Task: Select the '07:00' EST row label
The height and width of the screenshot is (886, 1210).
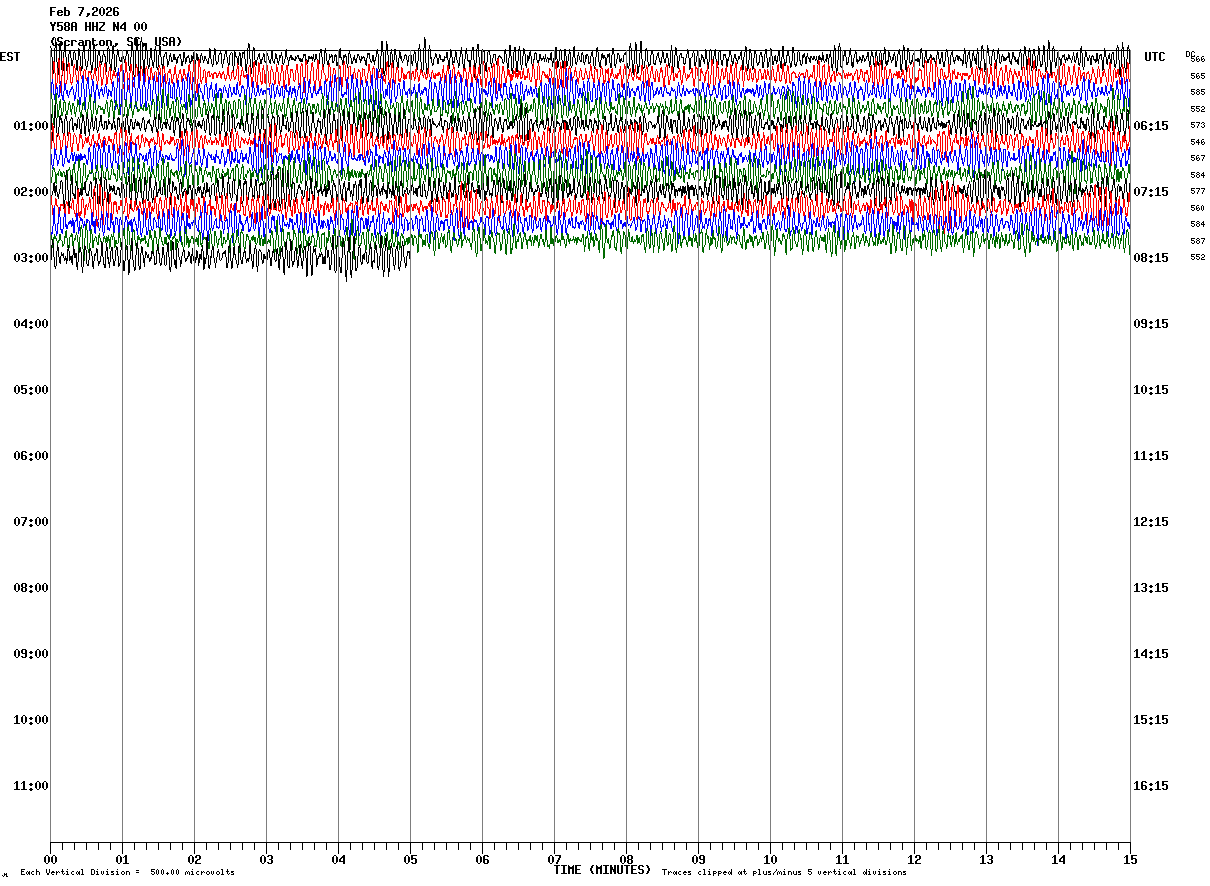Action: coord(31,522)
